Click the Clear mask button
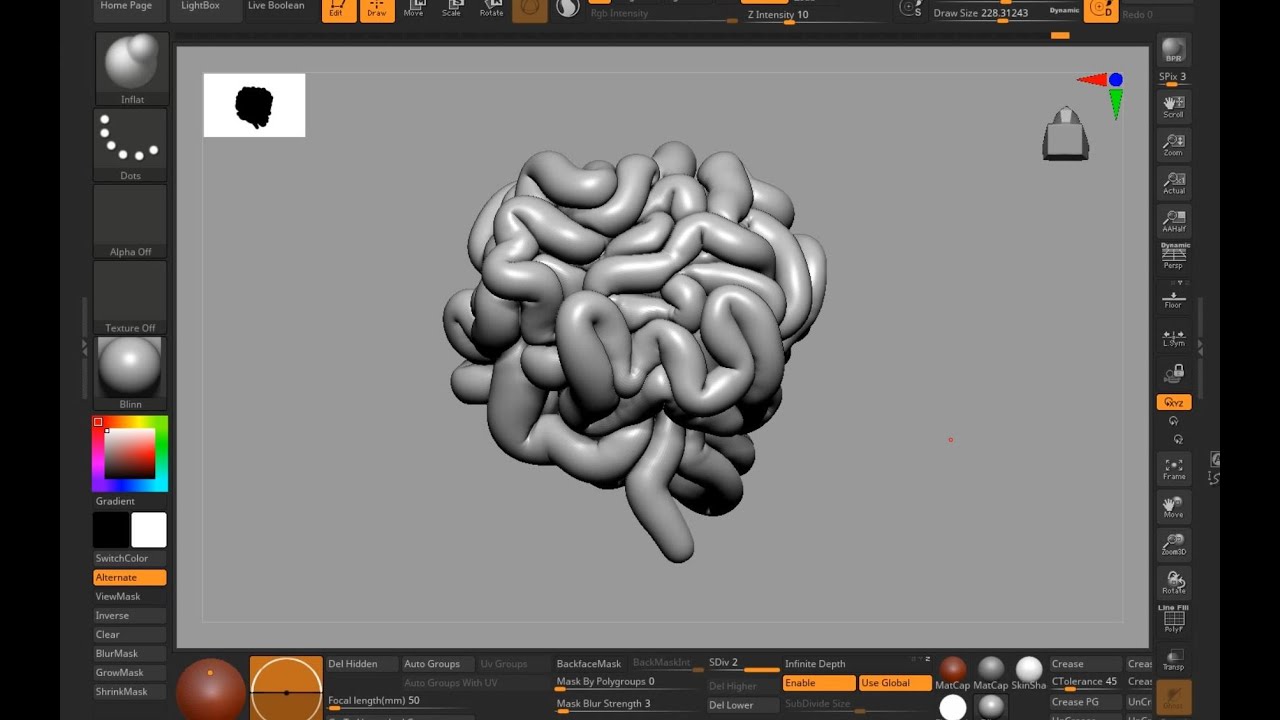 point(130,635)
